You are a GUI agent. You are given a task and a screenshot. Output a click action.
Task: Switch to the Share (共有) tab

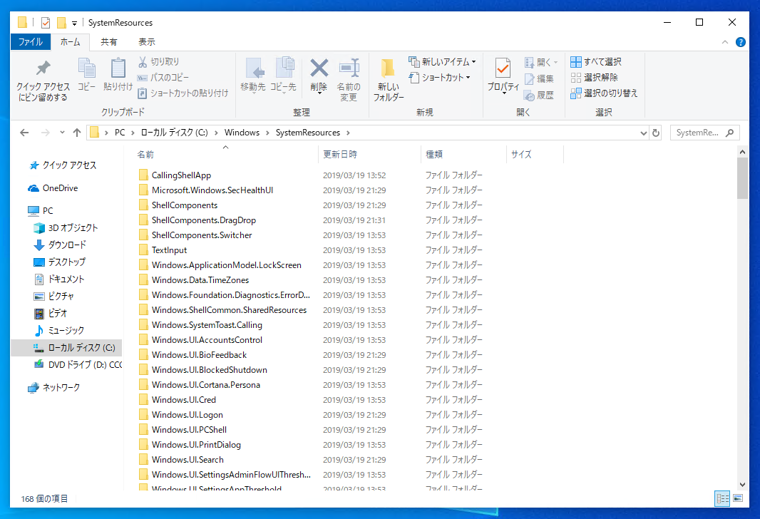[109, 42]
